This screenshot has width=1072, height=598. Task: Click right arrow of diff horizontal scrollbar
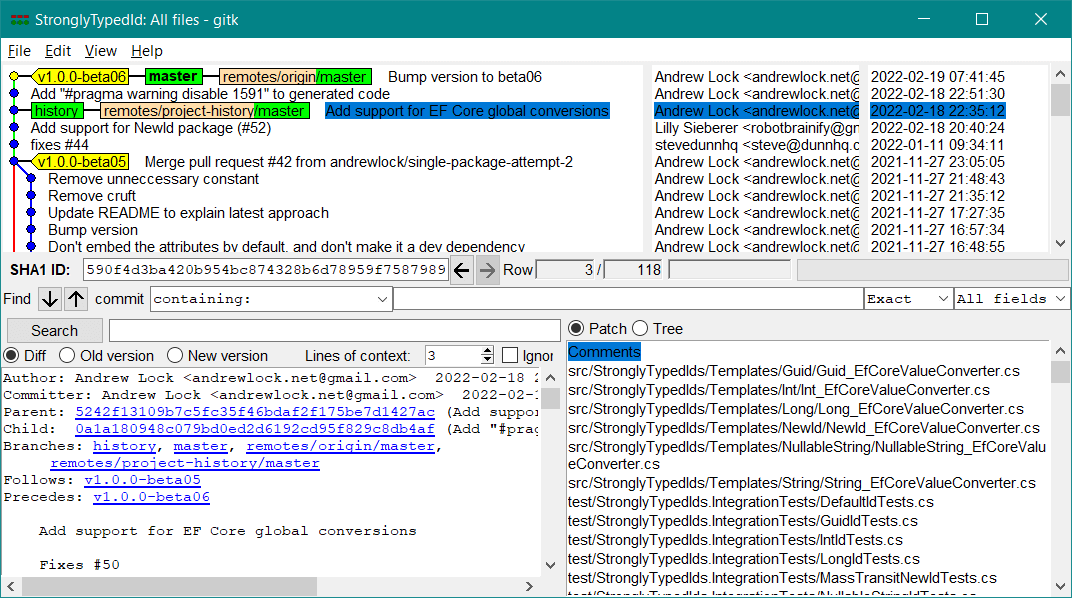(529, 586)
